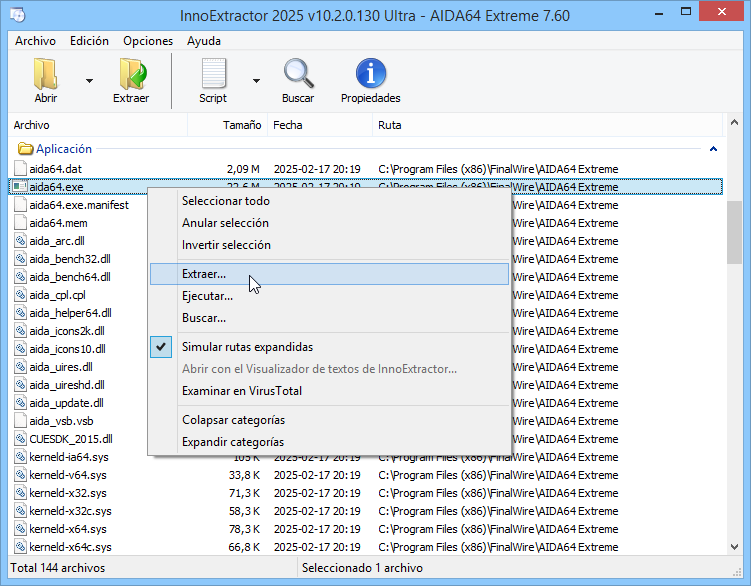The height and width of the screenshot is (586, 751).
Task: Click the Aplicación category label
Action: click(x=64, y=149)
